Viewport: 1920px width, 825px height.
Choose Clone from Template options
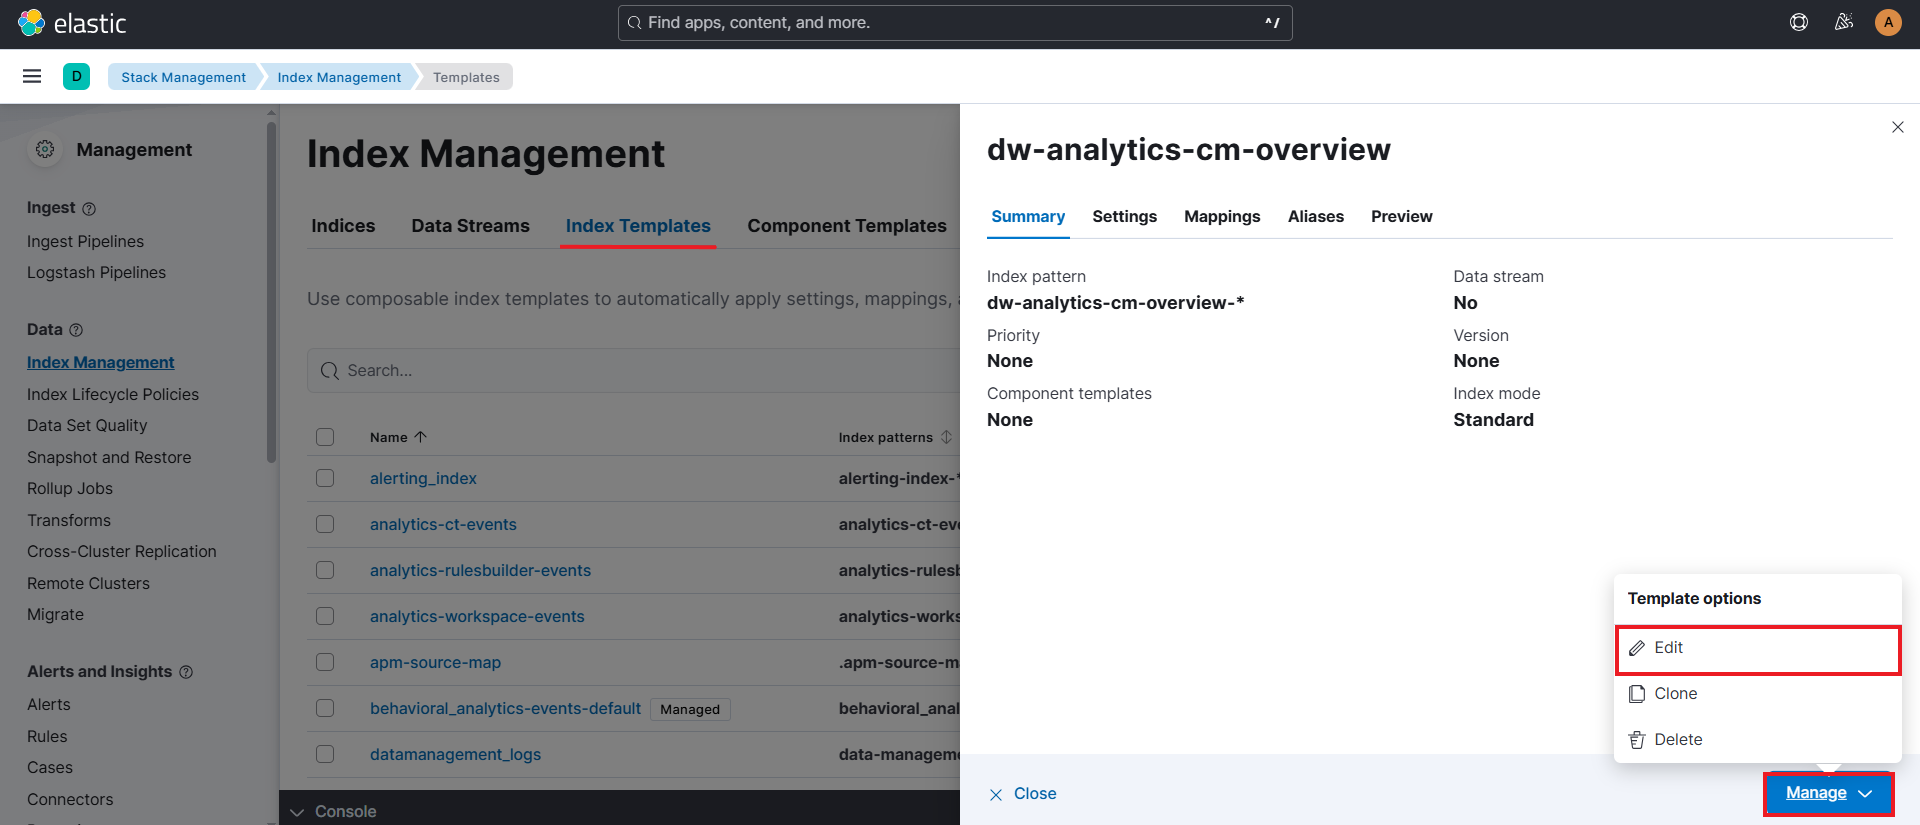[x=1758, y=694]
